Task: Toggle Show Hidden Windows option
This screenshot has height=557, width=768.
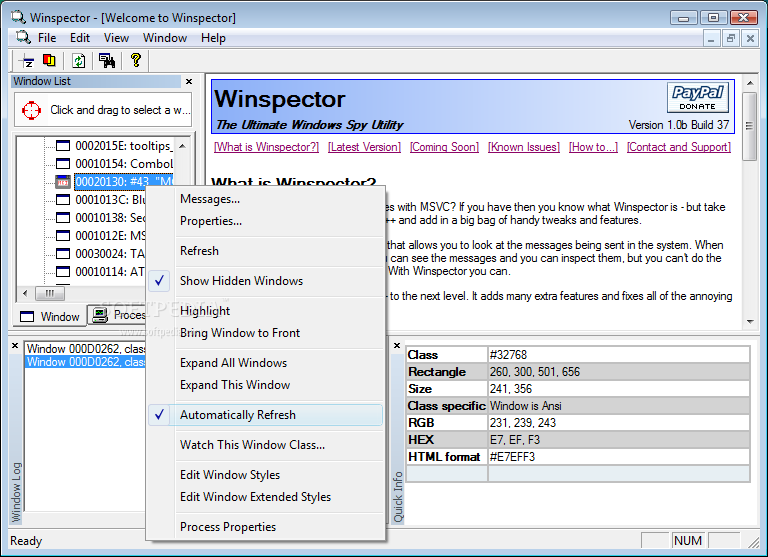Action: [x=241, y=281]
